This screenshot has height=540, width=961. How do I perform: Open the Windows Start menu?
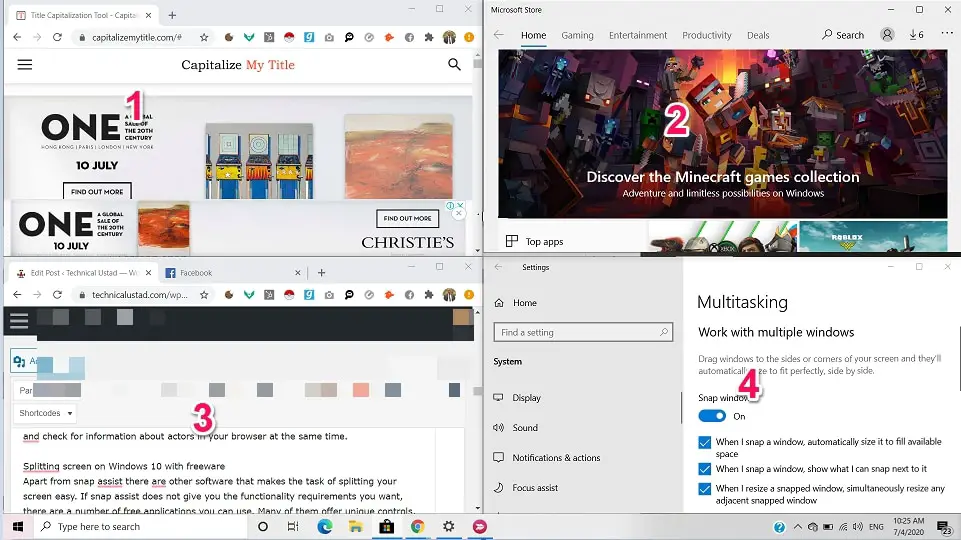click(x=18, y=527)
